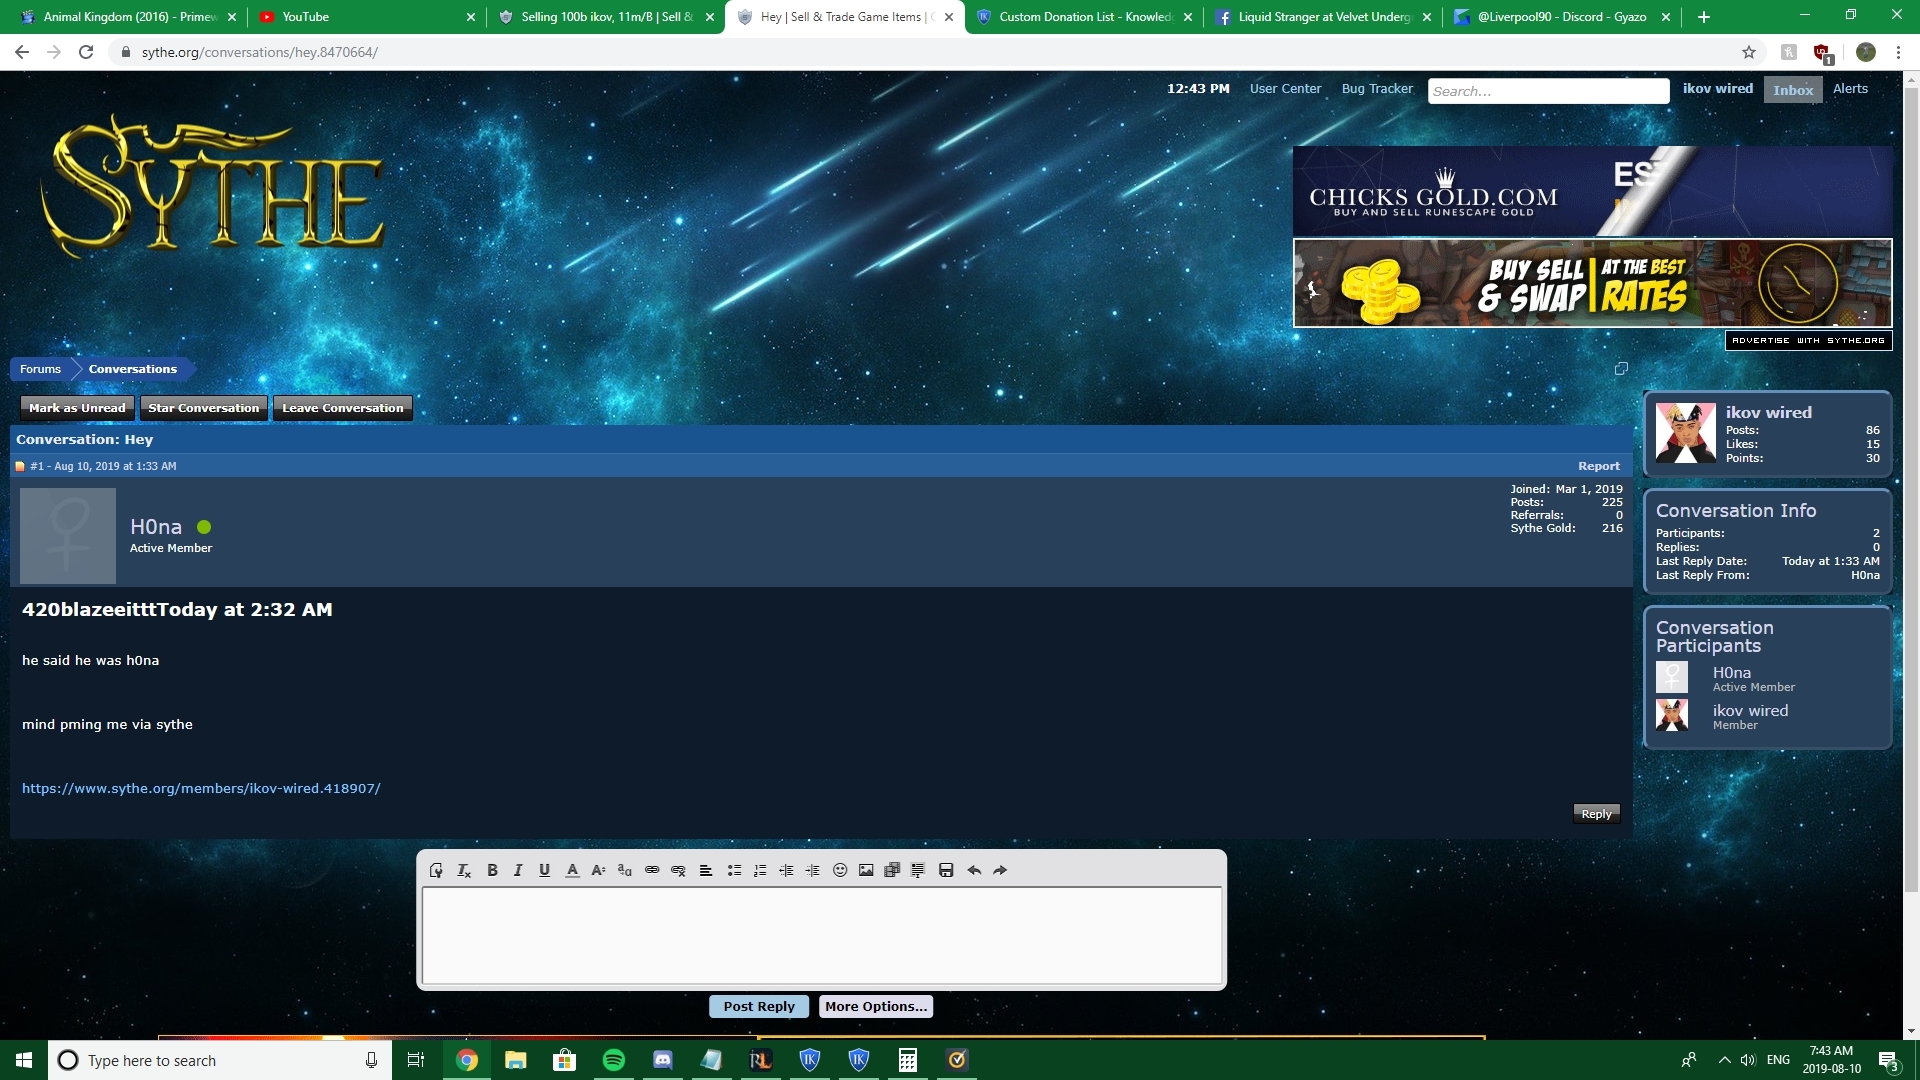Click the undo arrow in editor

974,870
